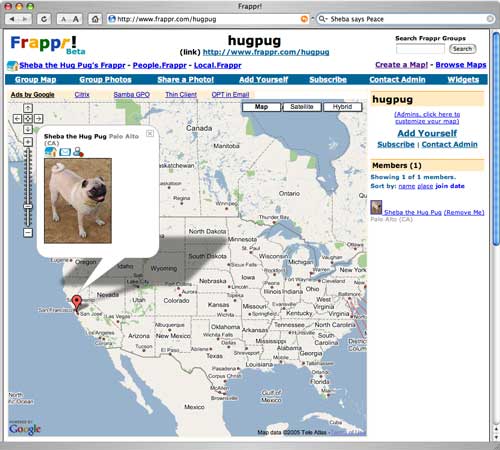This screenshot has width=500, height=450.
Task: Open Sheba the Hug Pug member link
Action: pyautogui.click(x=413, y=212)
